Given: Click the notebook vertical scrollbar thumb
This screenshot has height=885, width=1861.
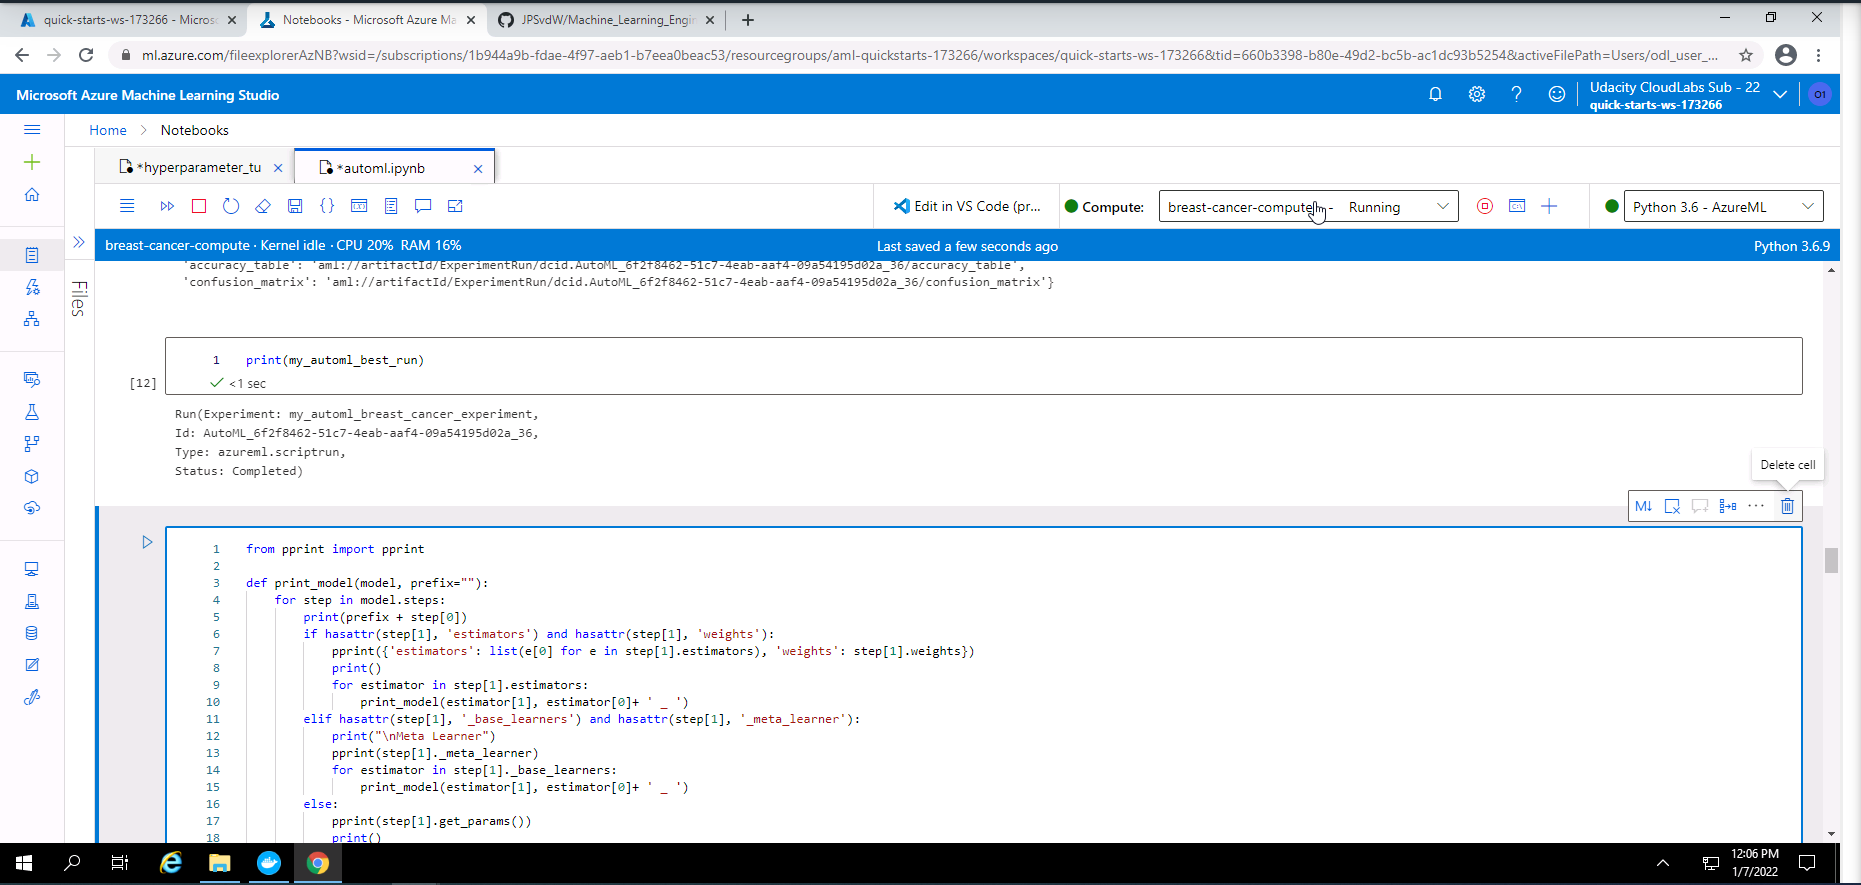Looking at the screenshot, I should [1831, 560].
